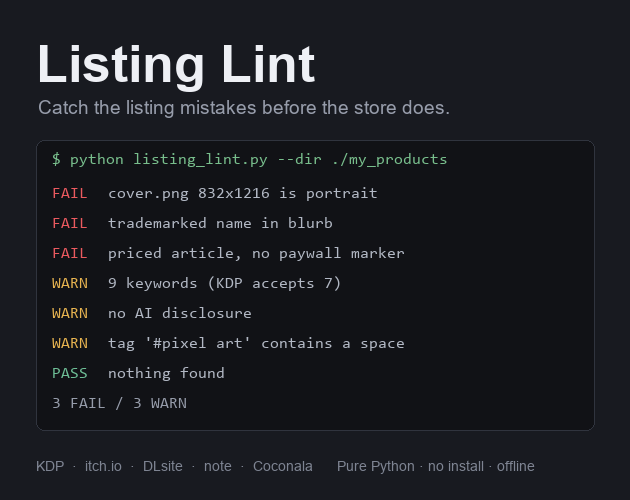Click the KDP platform label
The width and height of the screenshot is (630, 500).
50,466
